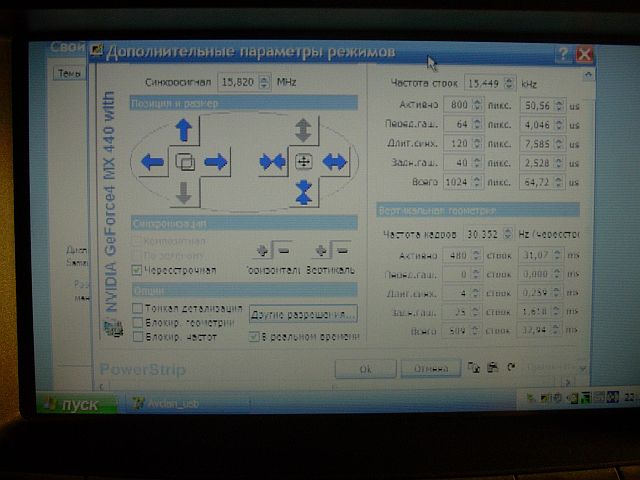
Task: Click the Синхросигнал MHz spinner arrows
Action: pyautogui.click(x=264, y=82)
